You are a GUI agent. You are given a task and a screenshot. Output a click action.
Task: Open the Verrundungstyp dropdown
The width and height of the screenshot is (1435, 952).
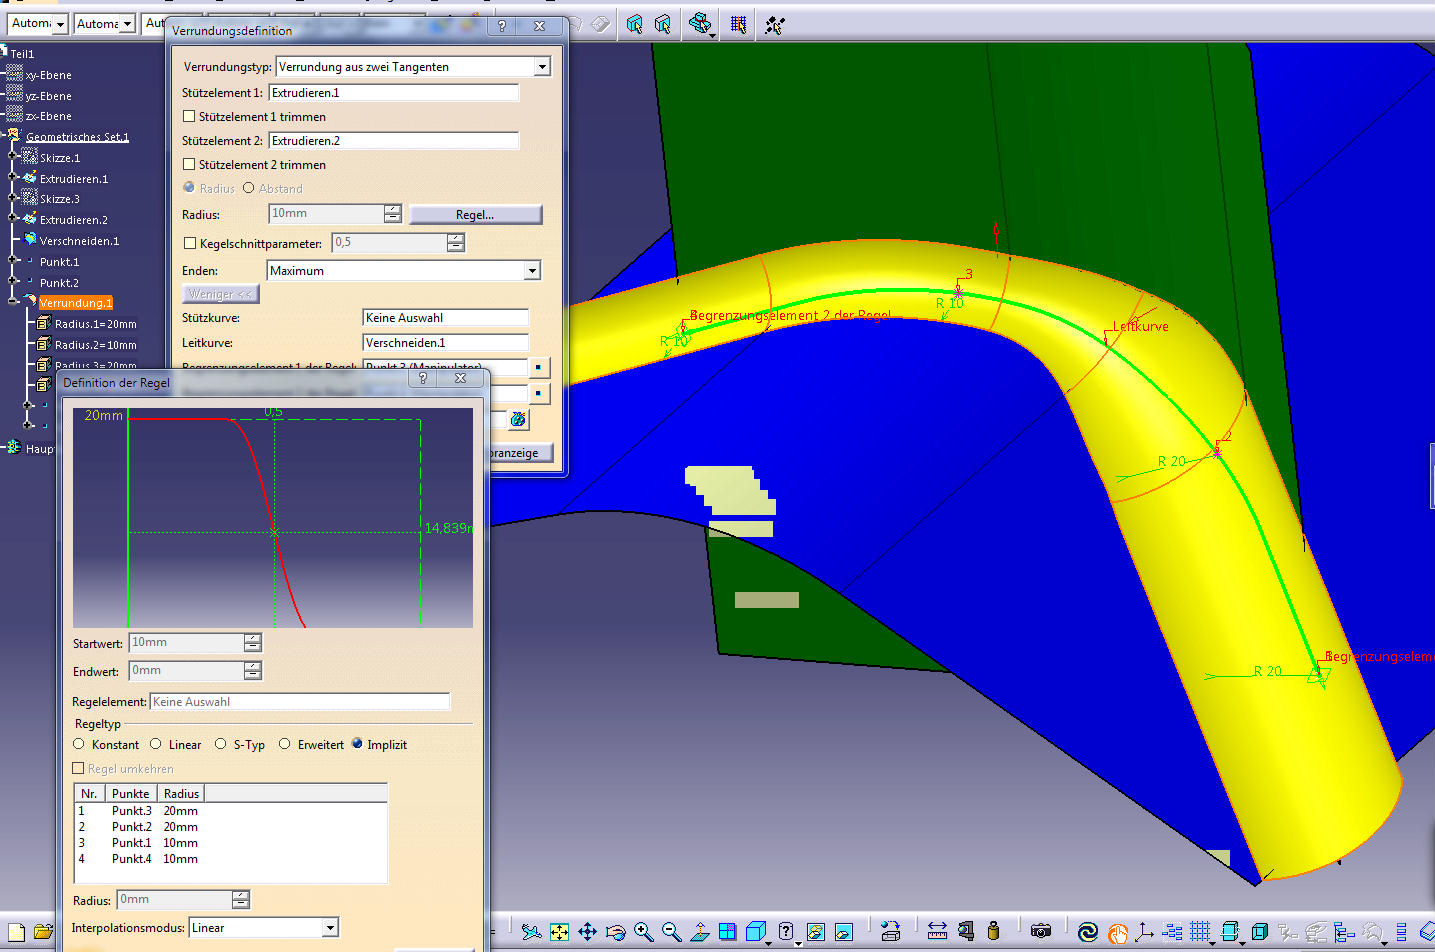[542, 67]
